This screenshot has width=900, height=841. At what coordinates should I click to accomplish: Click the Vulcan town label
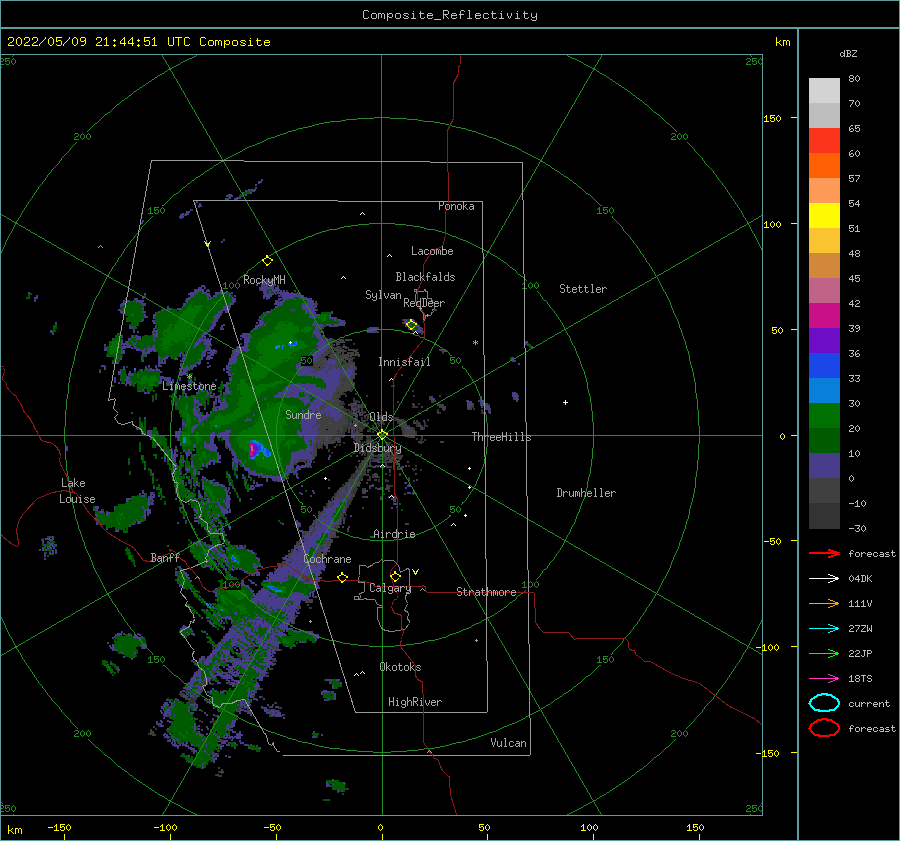click(508, 743)
